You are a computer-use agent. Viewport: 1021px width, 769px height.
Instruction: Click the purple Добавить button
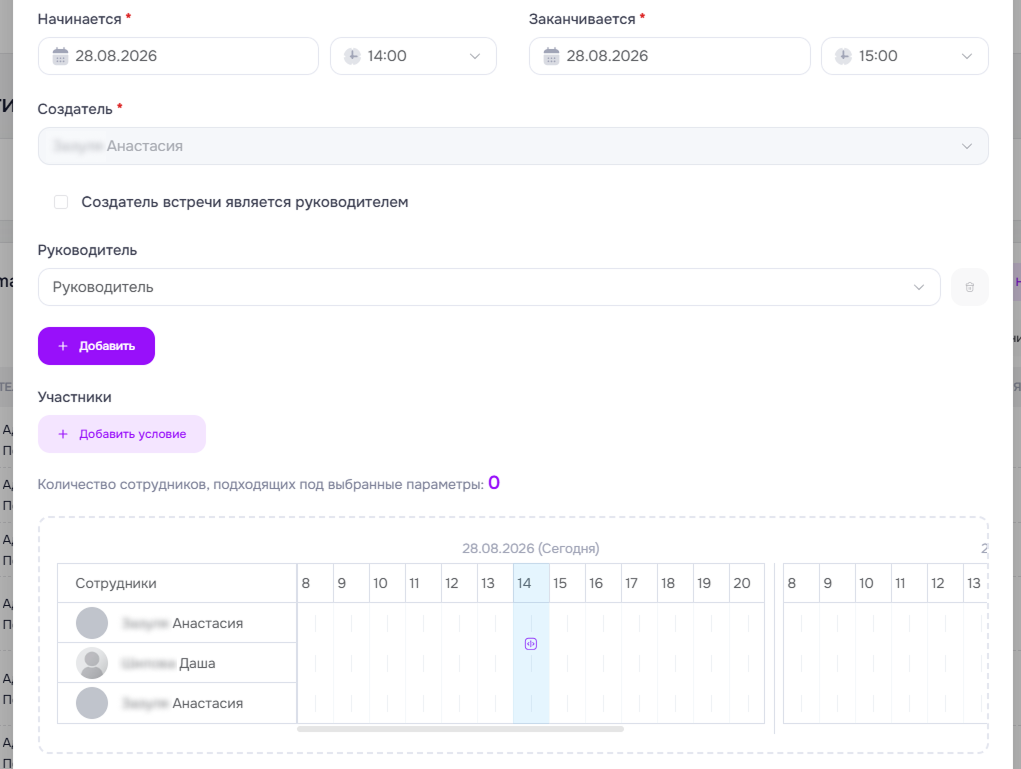tap(96, 346)
